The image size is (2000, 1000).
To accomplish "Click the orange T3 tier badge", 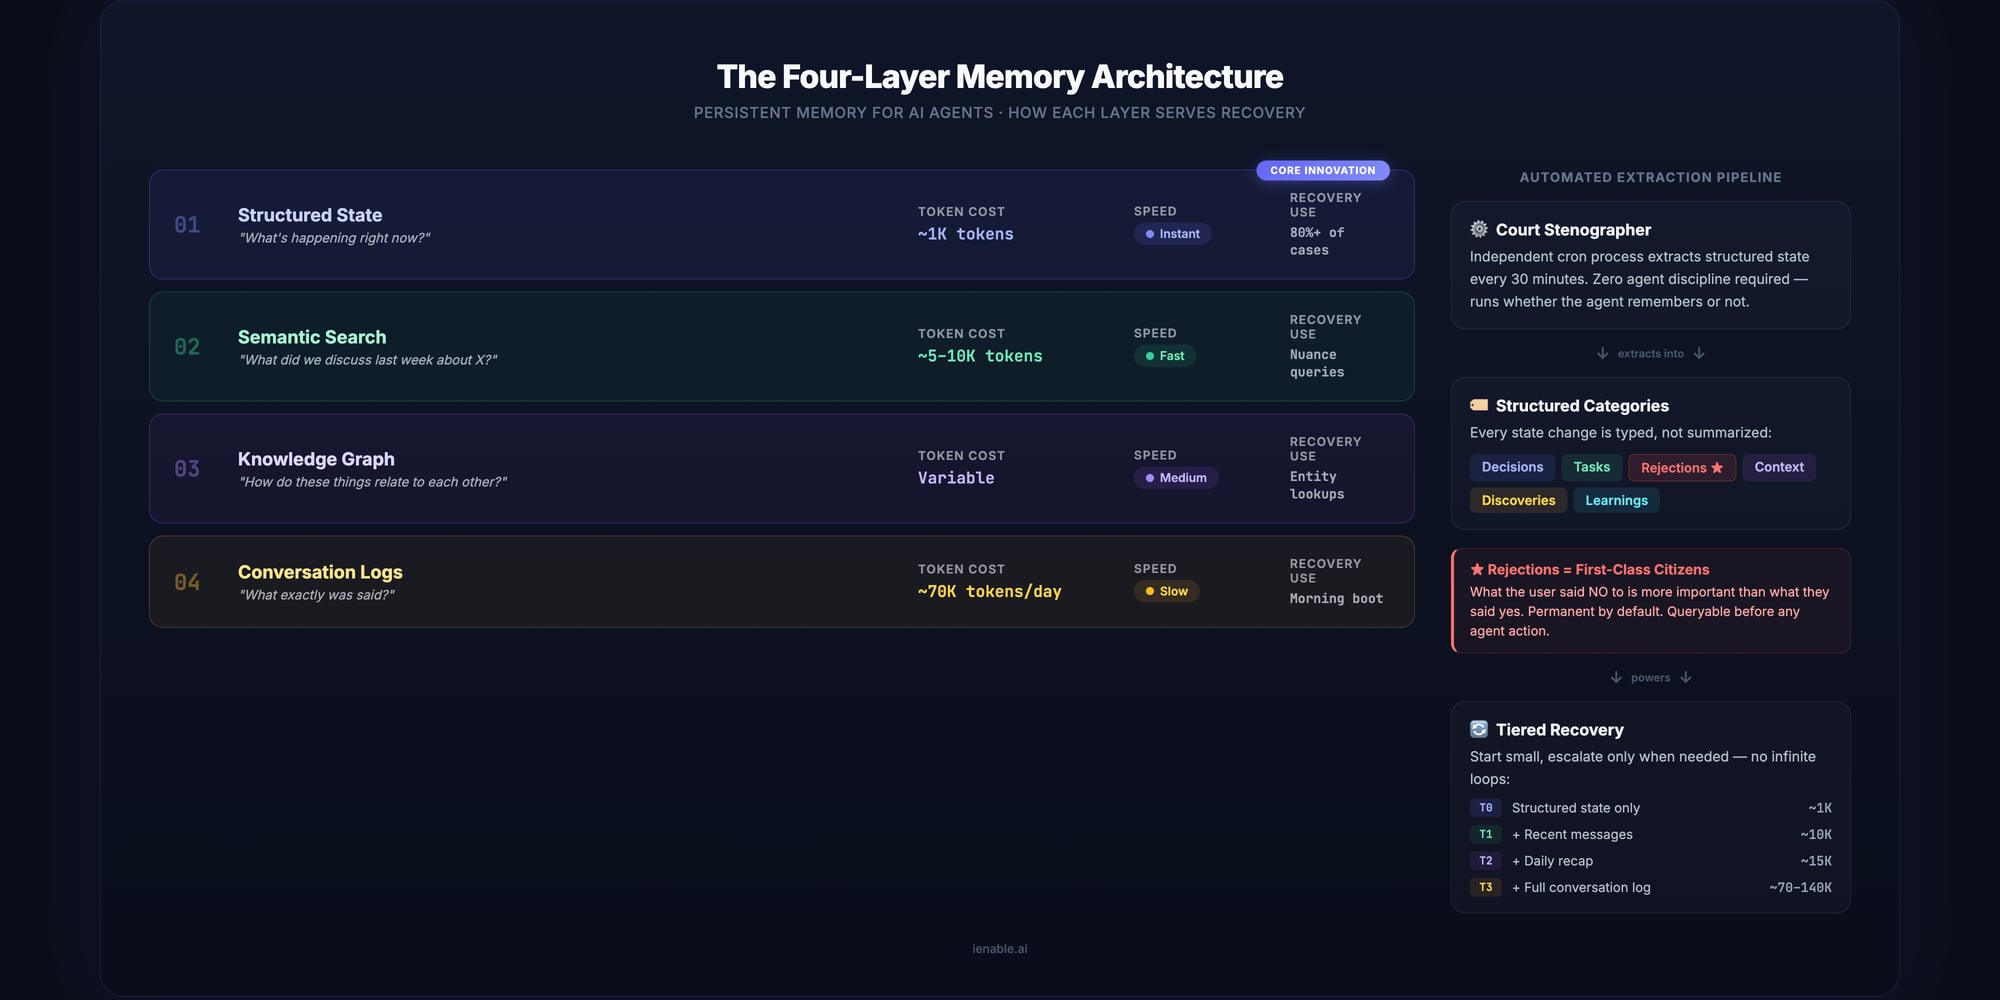I will (x=1486, y=887).
